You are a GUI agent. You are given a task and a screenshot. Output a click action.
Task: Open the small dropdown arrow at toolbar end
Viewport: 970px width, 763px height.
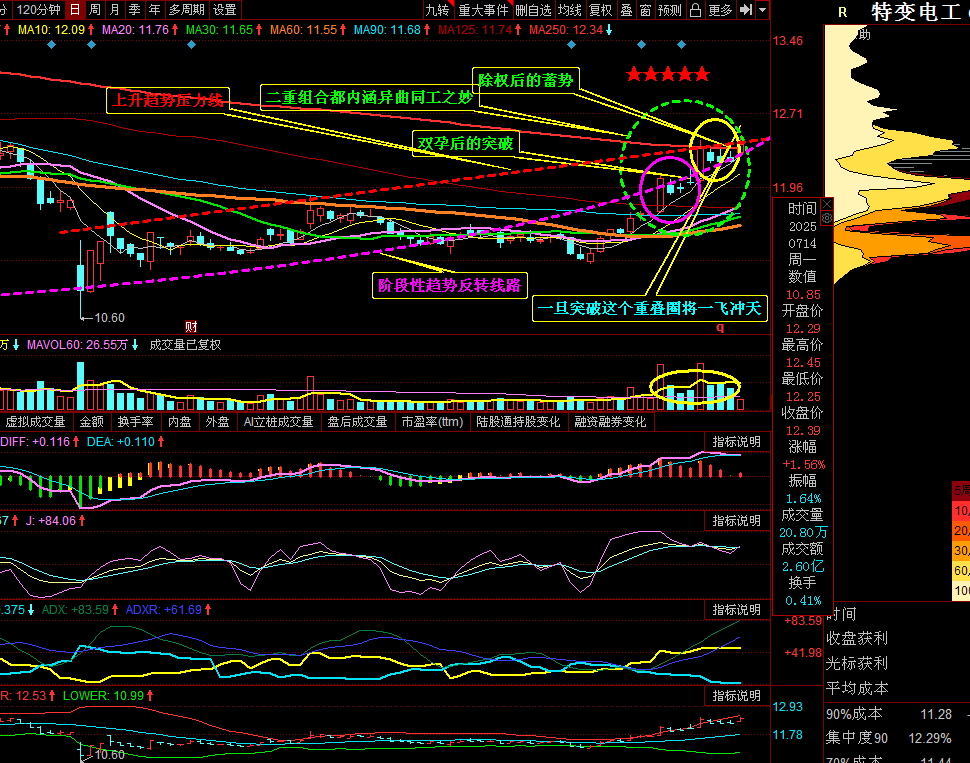click(762, 10)
